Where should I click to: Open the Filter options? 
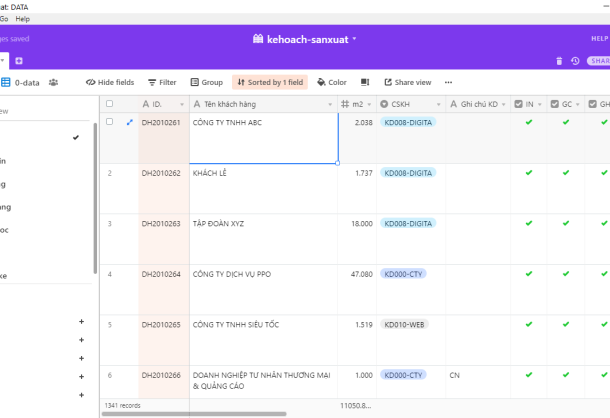click(162, 82)
